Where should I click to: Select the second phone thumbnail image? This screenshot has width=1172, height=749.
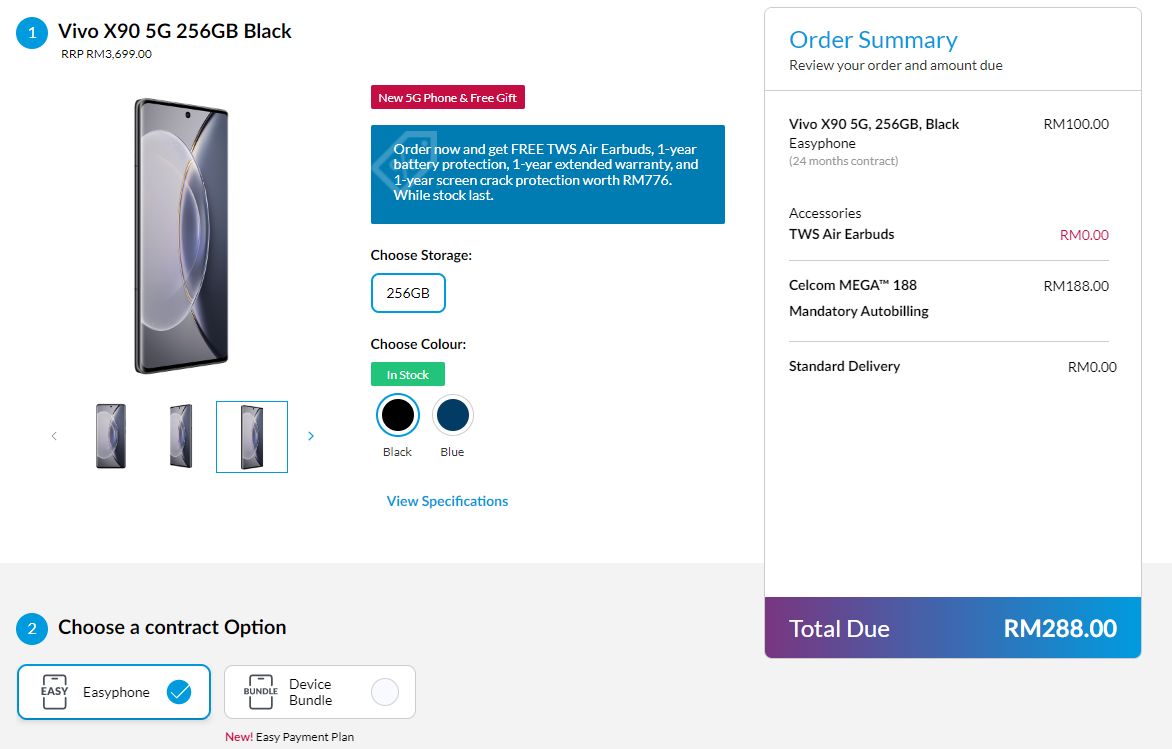(x=181, y=436)
